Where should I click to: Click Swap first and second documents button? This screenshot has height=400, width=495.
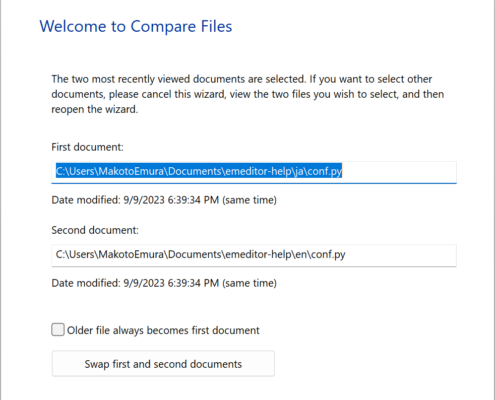click(x=163, y=364)
